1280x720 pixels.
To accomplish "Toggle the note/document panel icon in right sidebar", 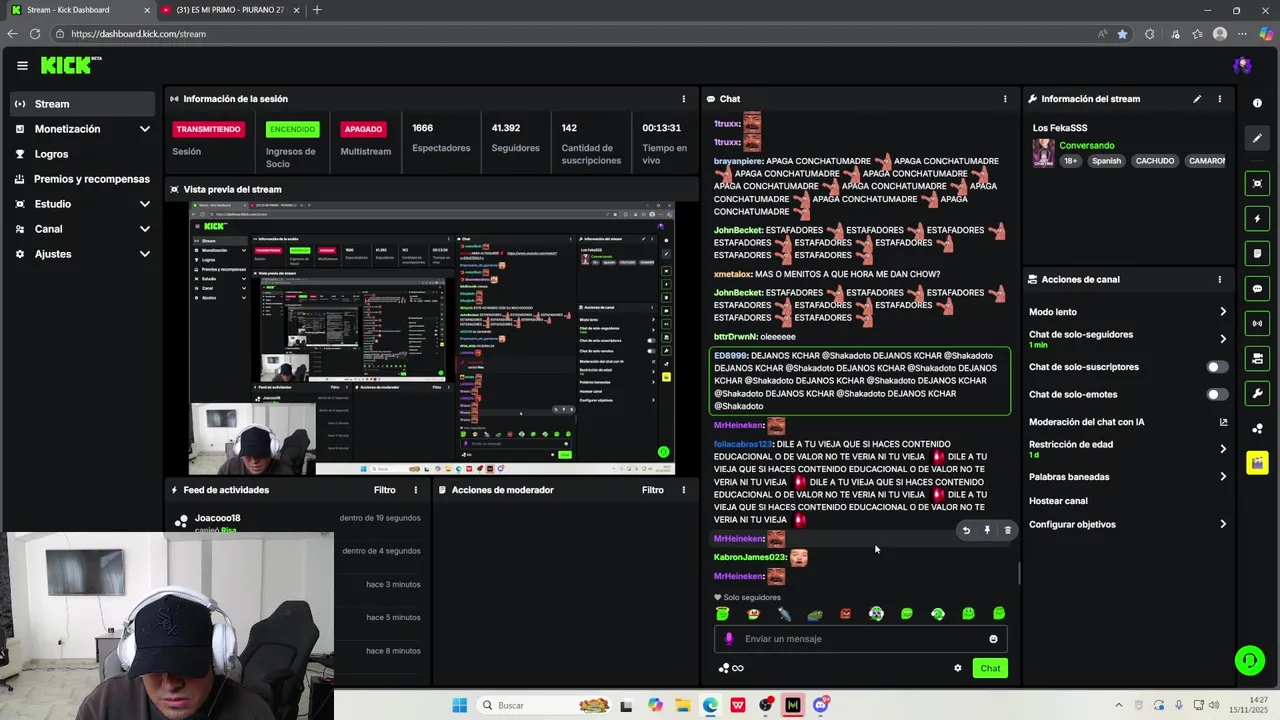I will pos(1257,253).
